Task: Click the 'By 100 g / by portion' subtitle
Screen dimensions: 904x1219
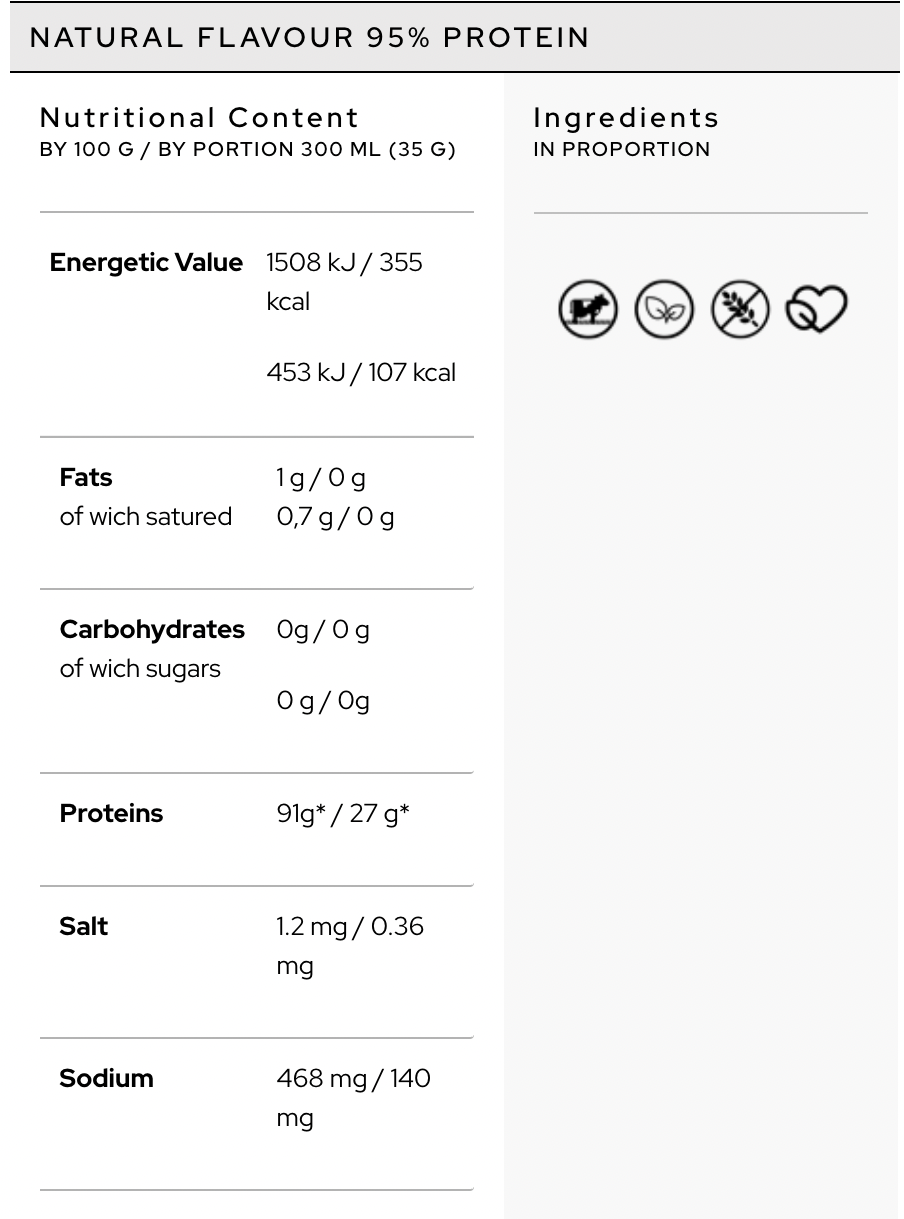Action: pos(247,150)
